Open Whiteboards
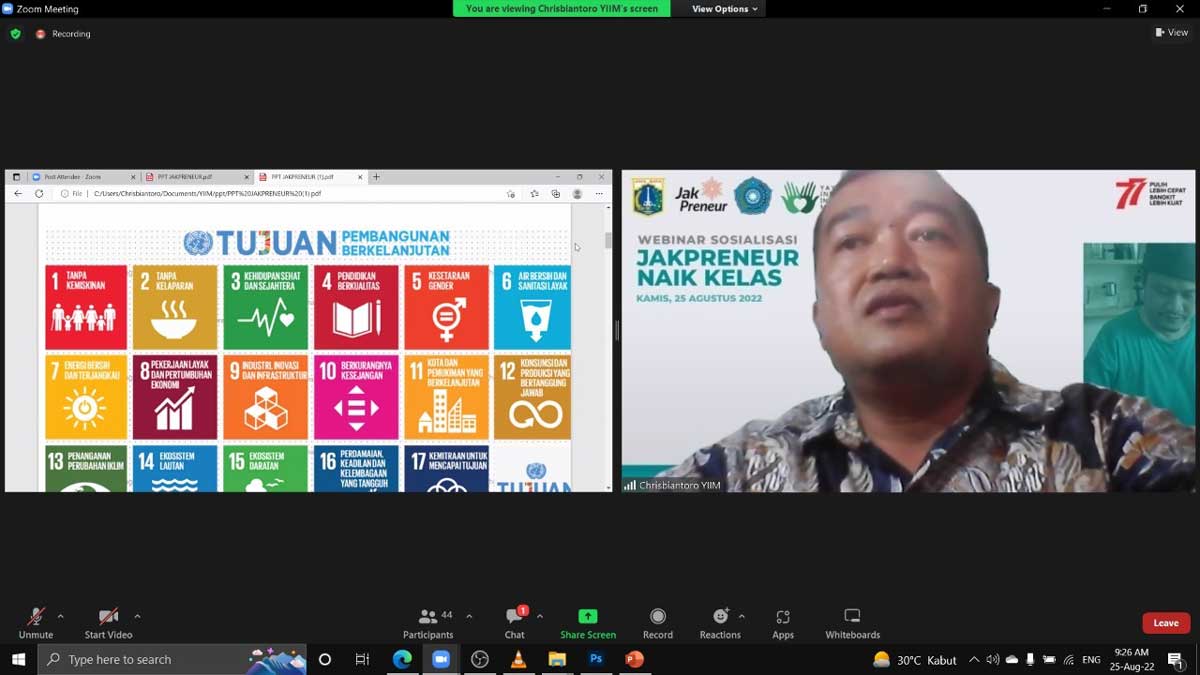 852,618
